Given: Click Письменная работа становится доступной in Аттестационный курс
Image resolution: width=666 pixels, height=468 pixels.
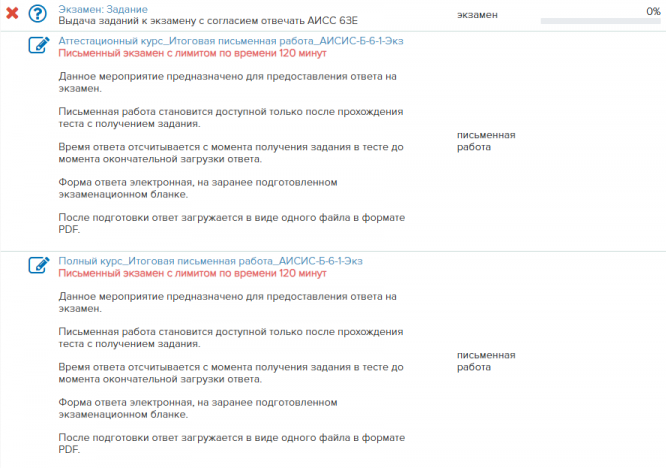Looking at the screenshot, I should [x=230, y=117].
